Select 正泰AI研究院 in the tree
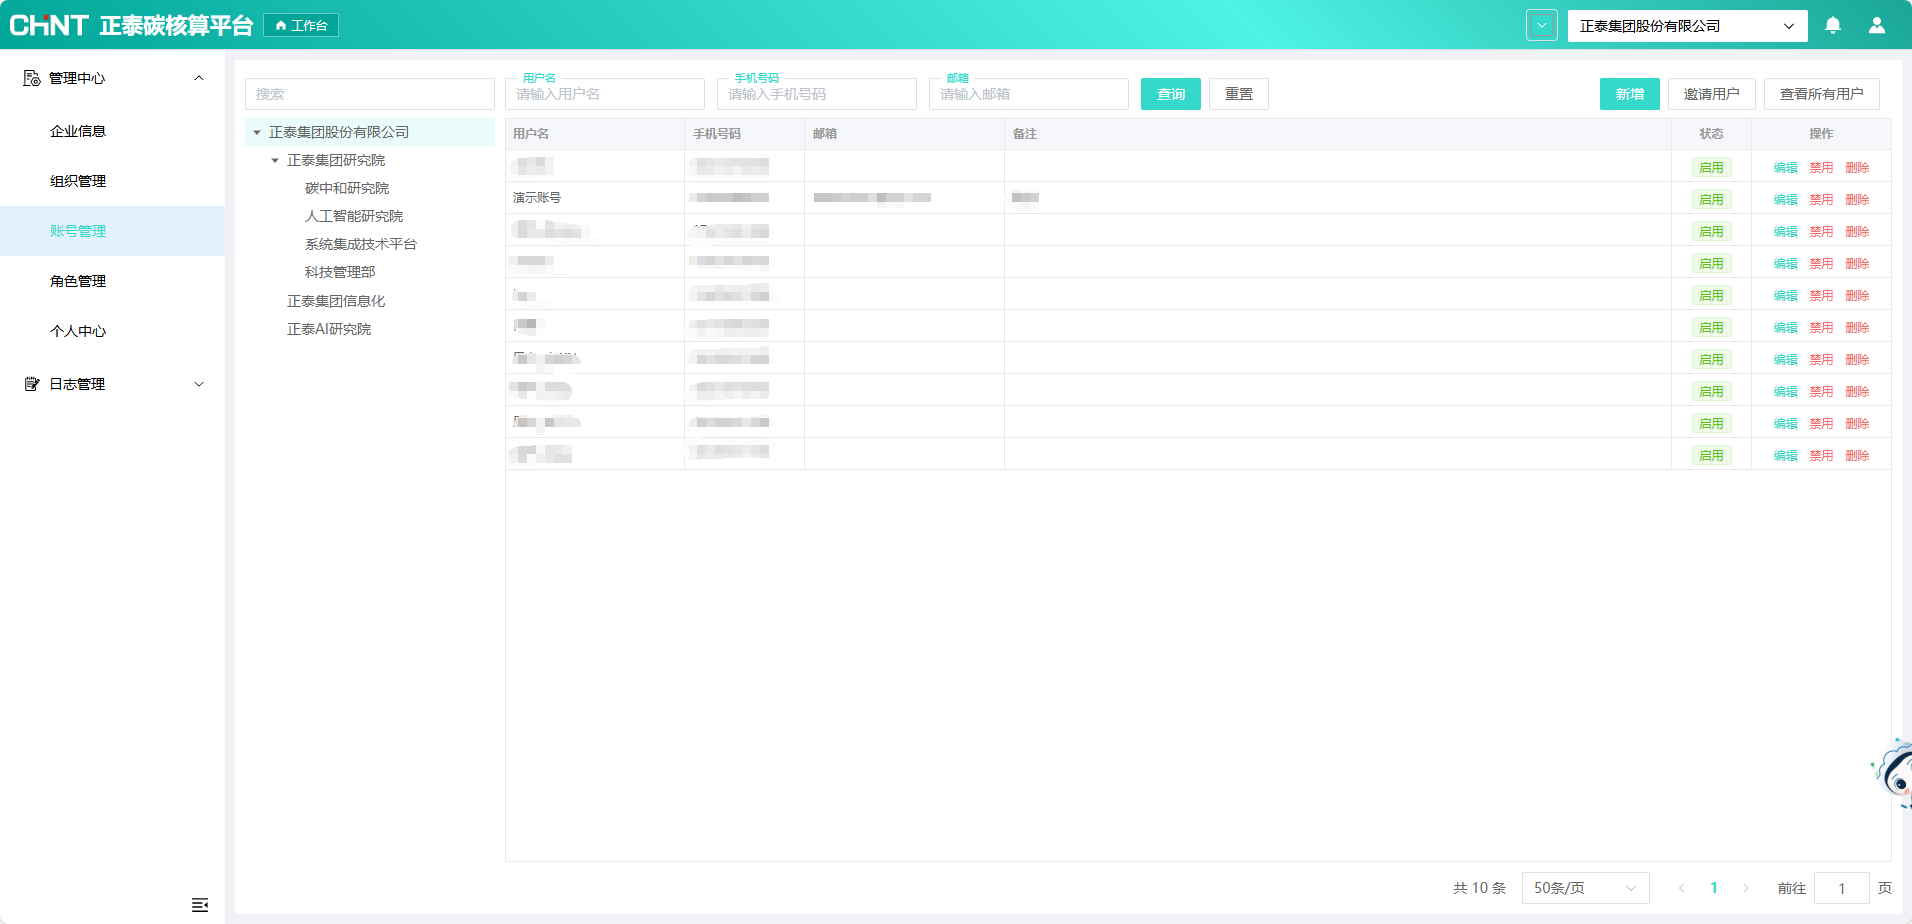The height and width of the screenshot is (924, 1912). 329,329
